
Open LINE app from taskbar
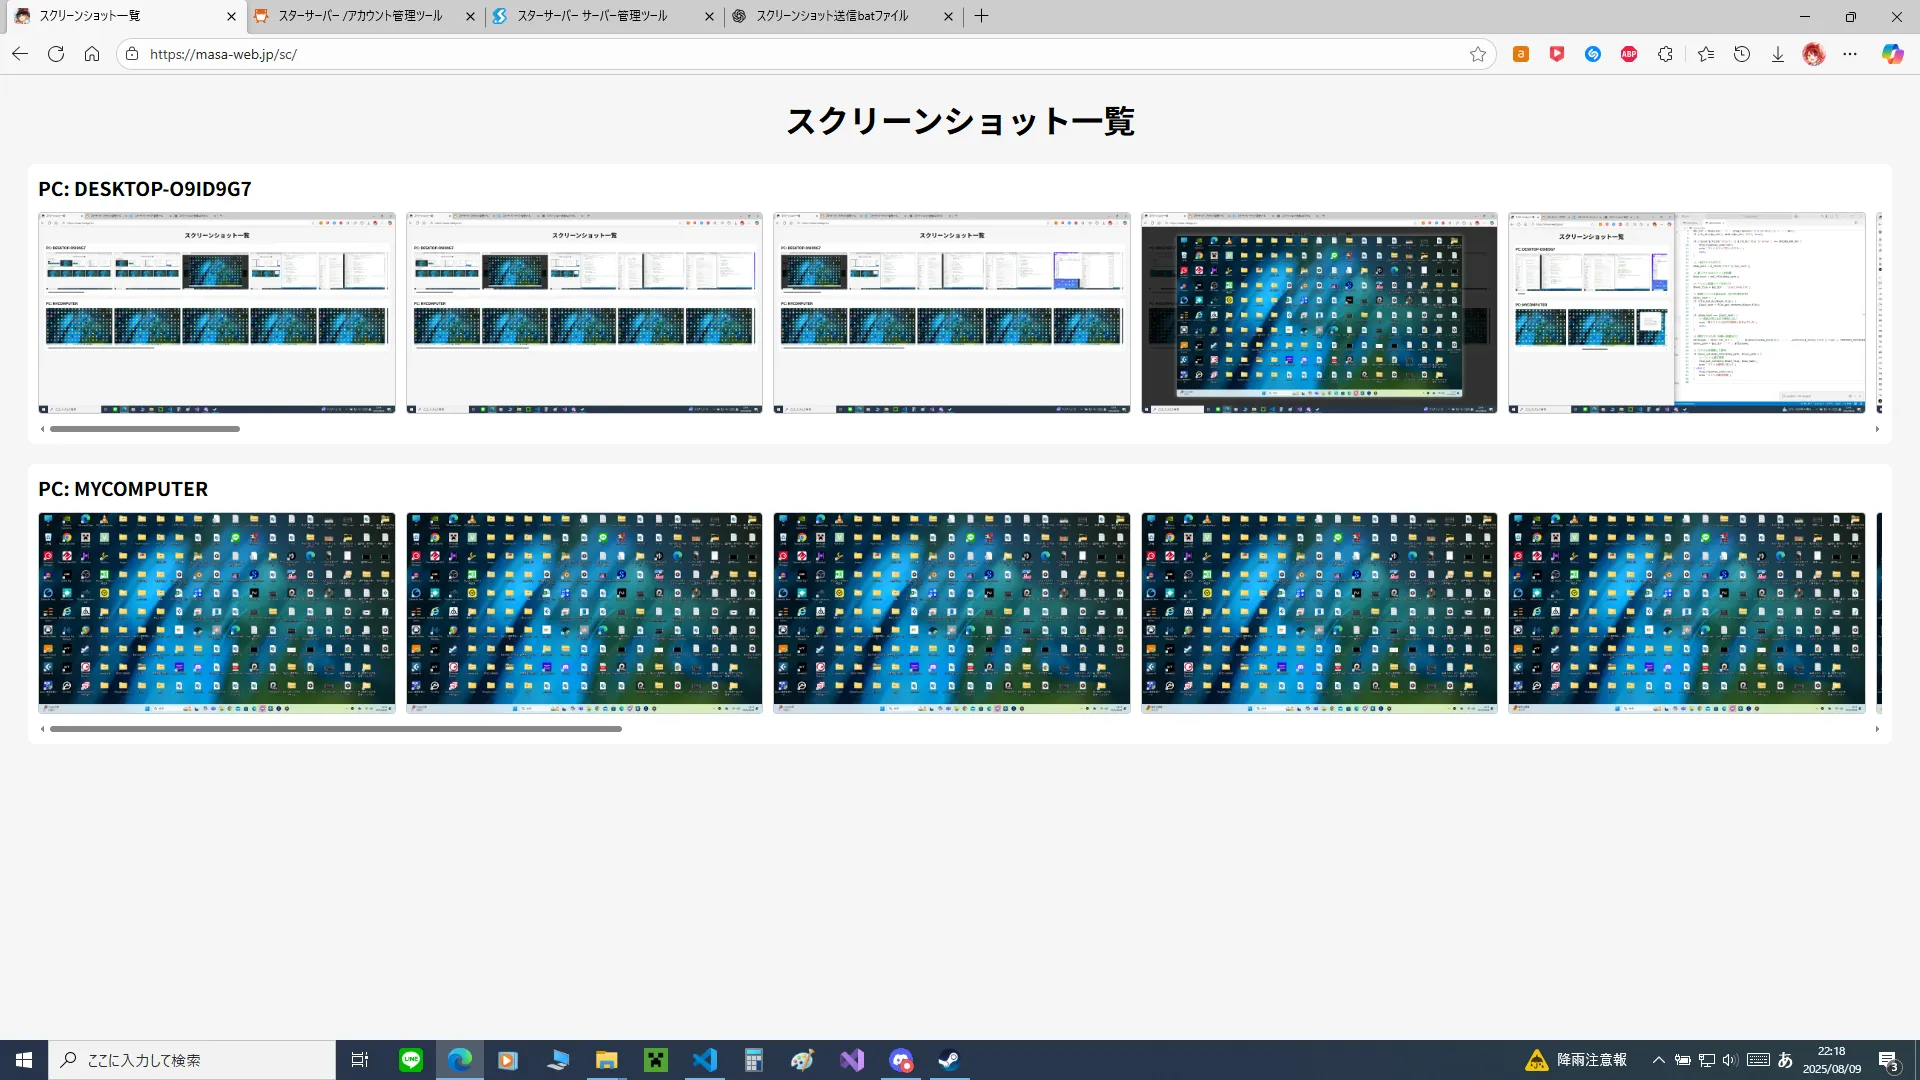(411, 1060)
